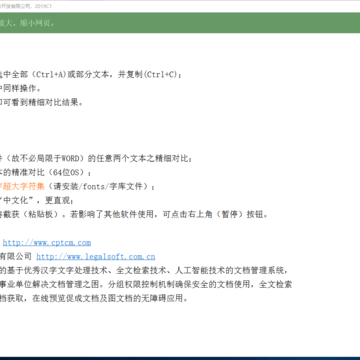Click the 有限公司 text before the legalsoft link
Viewport: 360px width, 360px height.
point(16,257)
